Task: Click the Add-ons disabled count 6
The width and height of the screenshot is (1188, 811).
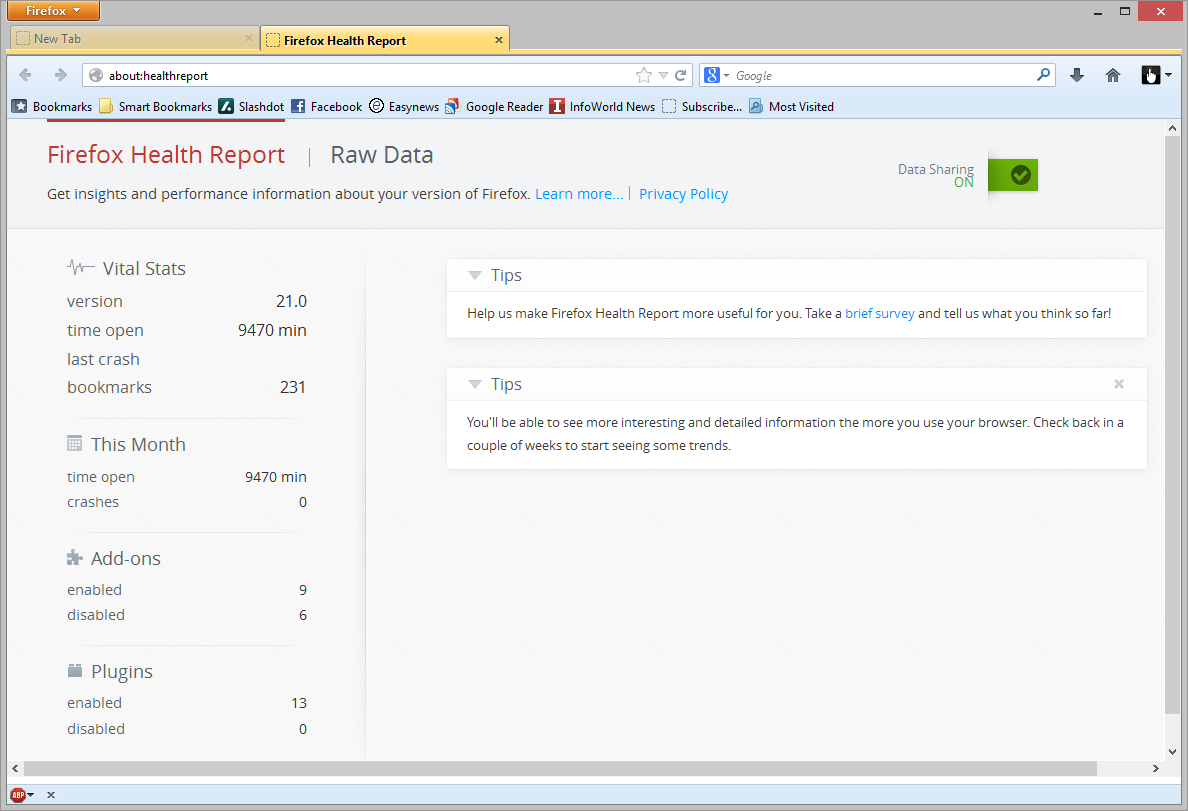Action: pos(302,615)
